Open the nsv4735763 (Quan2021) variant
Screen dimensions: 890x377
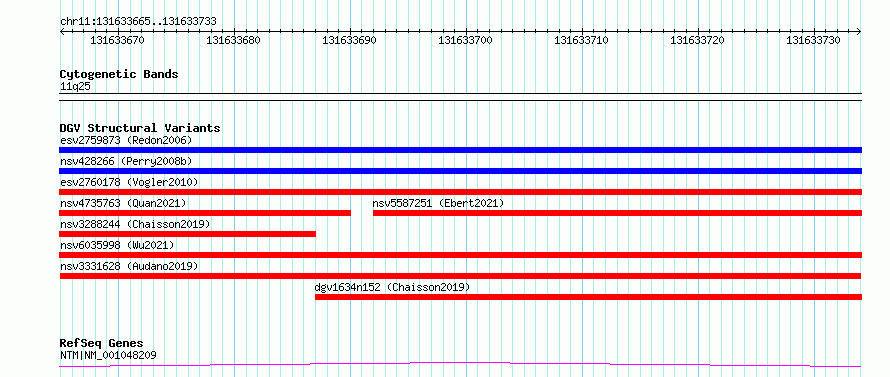tap(123, 203)
